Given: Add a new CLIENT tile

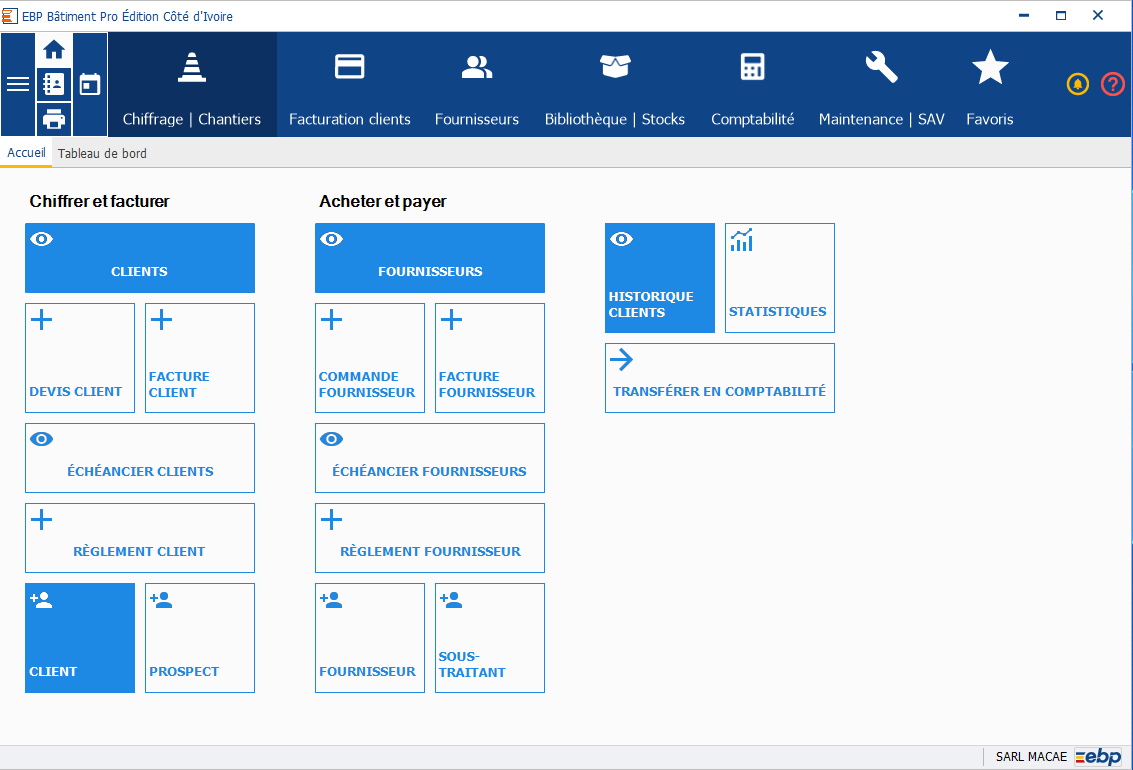Looking at the screenshot, I should pos(80,639).
